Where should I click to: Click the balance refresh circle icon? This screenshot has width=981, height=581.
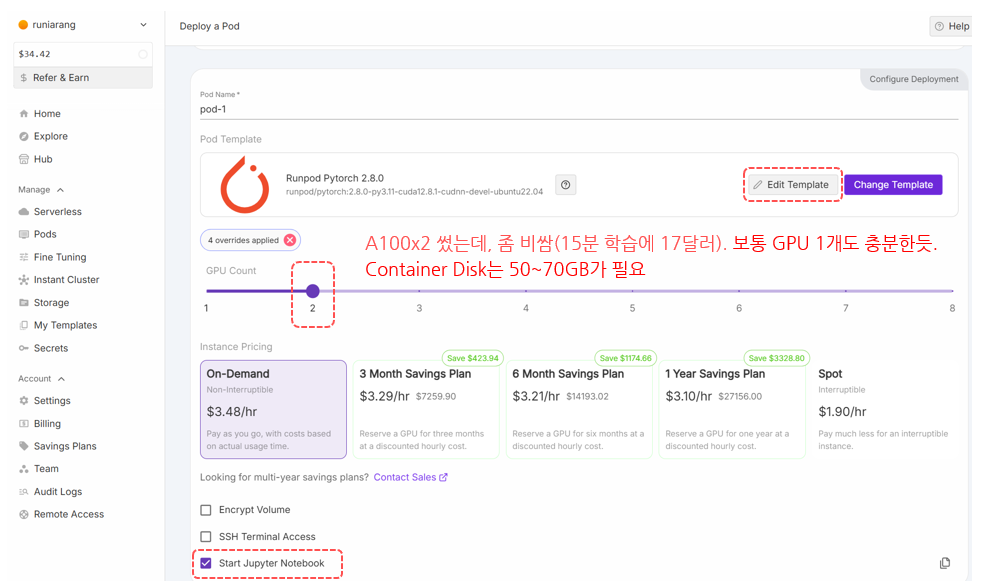coord(143,54)
